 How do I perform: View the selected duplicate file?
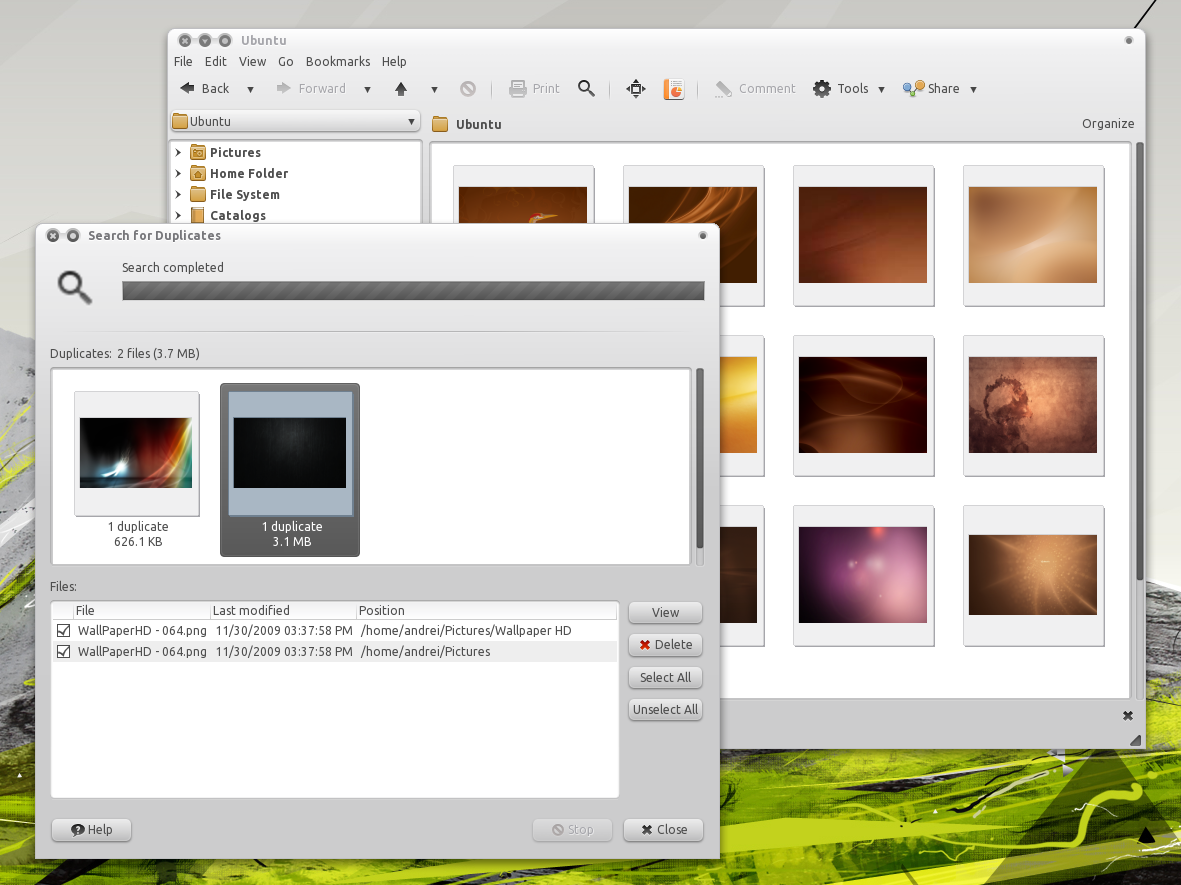665,612
